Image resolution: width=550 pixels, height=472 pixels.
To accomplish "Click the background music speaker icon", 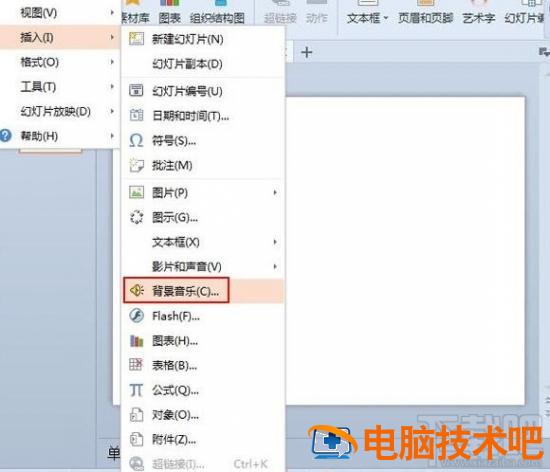I will (x=136, y=290).
